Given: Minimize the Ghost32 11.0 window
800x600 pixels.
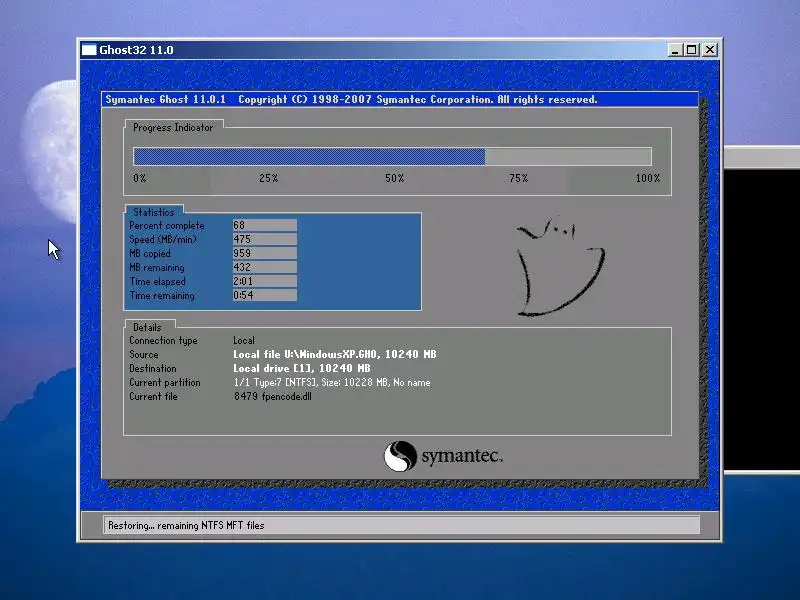Looking at the screenshot, I should tap(675, 49).
